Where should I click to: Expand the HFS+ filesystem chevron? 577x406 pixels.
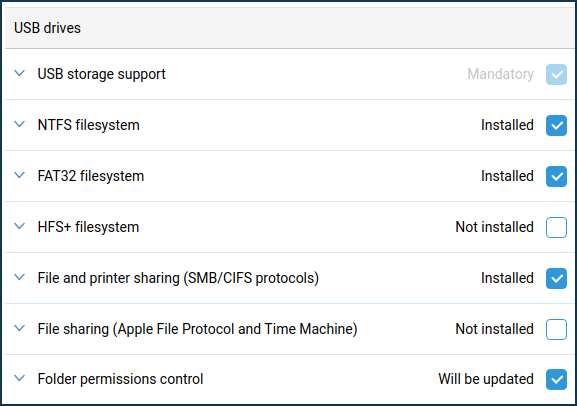[20, 226]
